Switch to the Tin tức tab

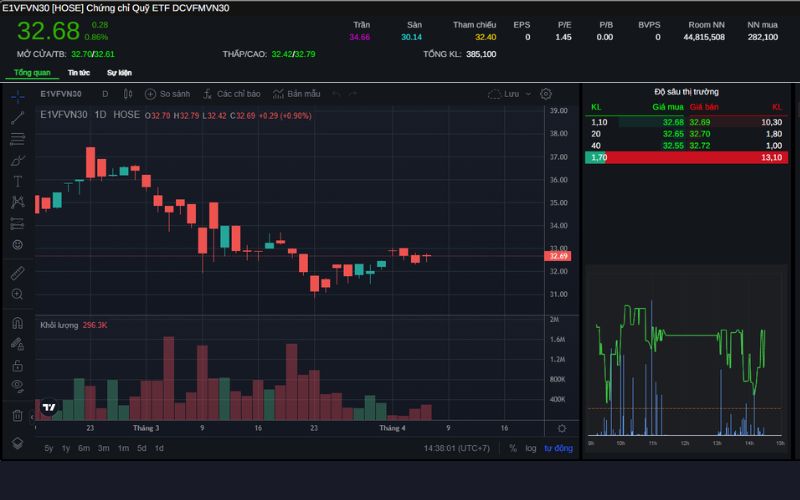(79, 72)
